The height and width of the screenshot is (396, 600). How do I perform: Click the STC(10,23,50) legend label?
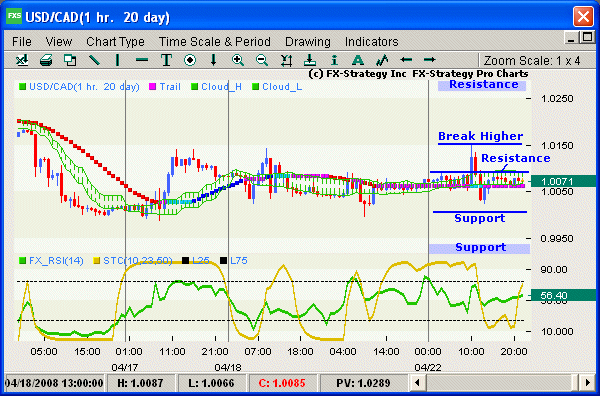[138, 261]
